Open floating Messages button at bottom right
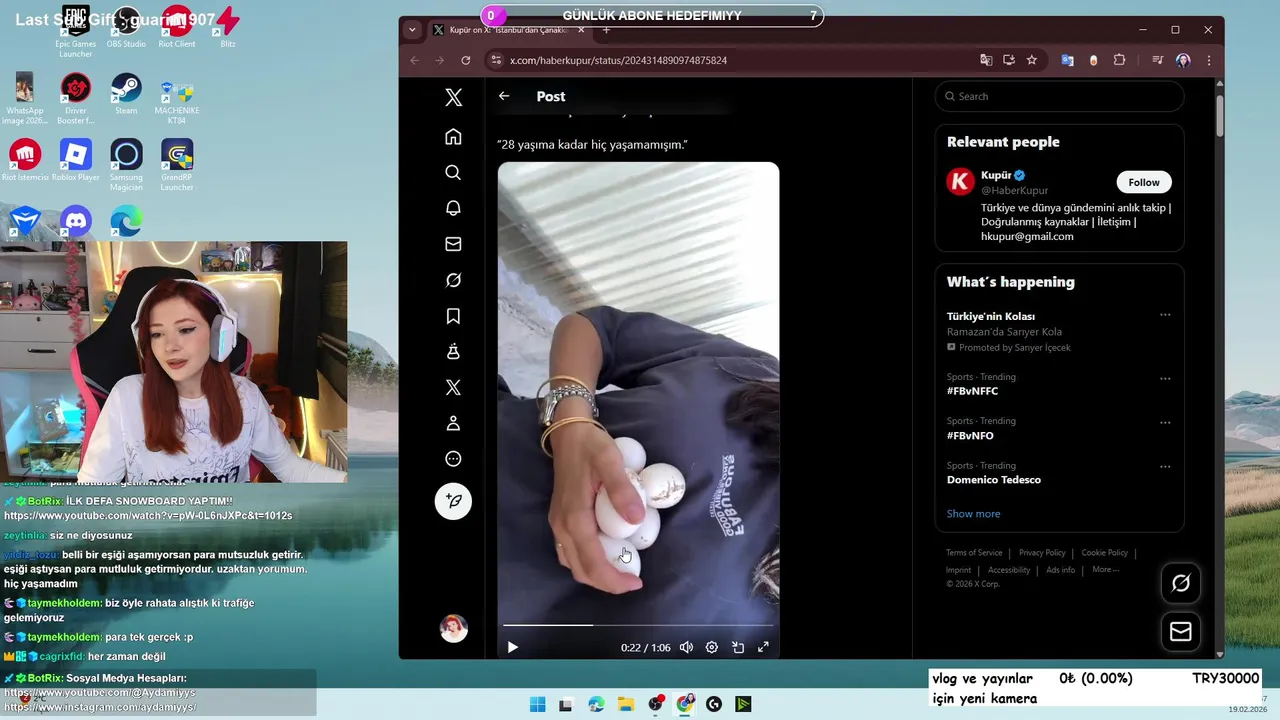Image resolution: width=1280 pixels, height=720 pixels. point(1181,631)
